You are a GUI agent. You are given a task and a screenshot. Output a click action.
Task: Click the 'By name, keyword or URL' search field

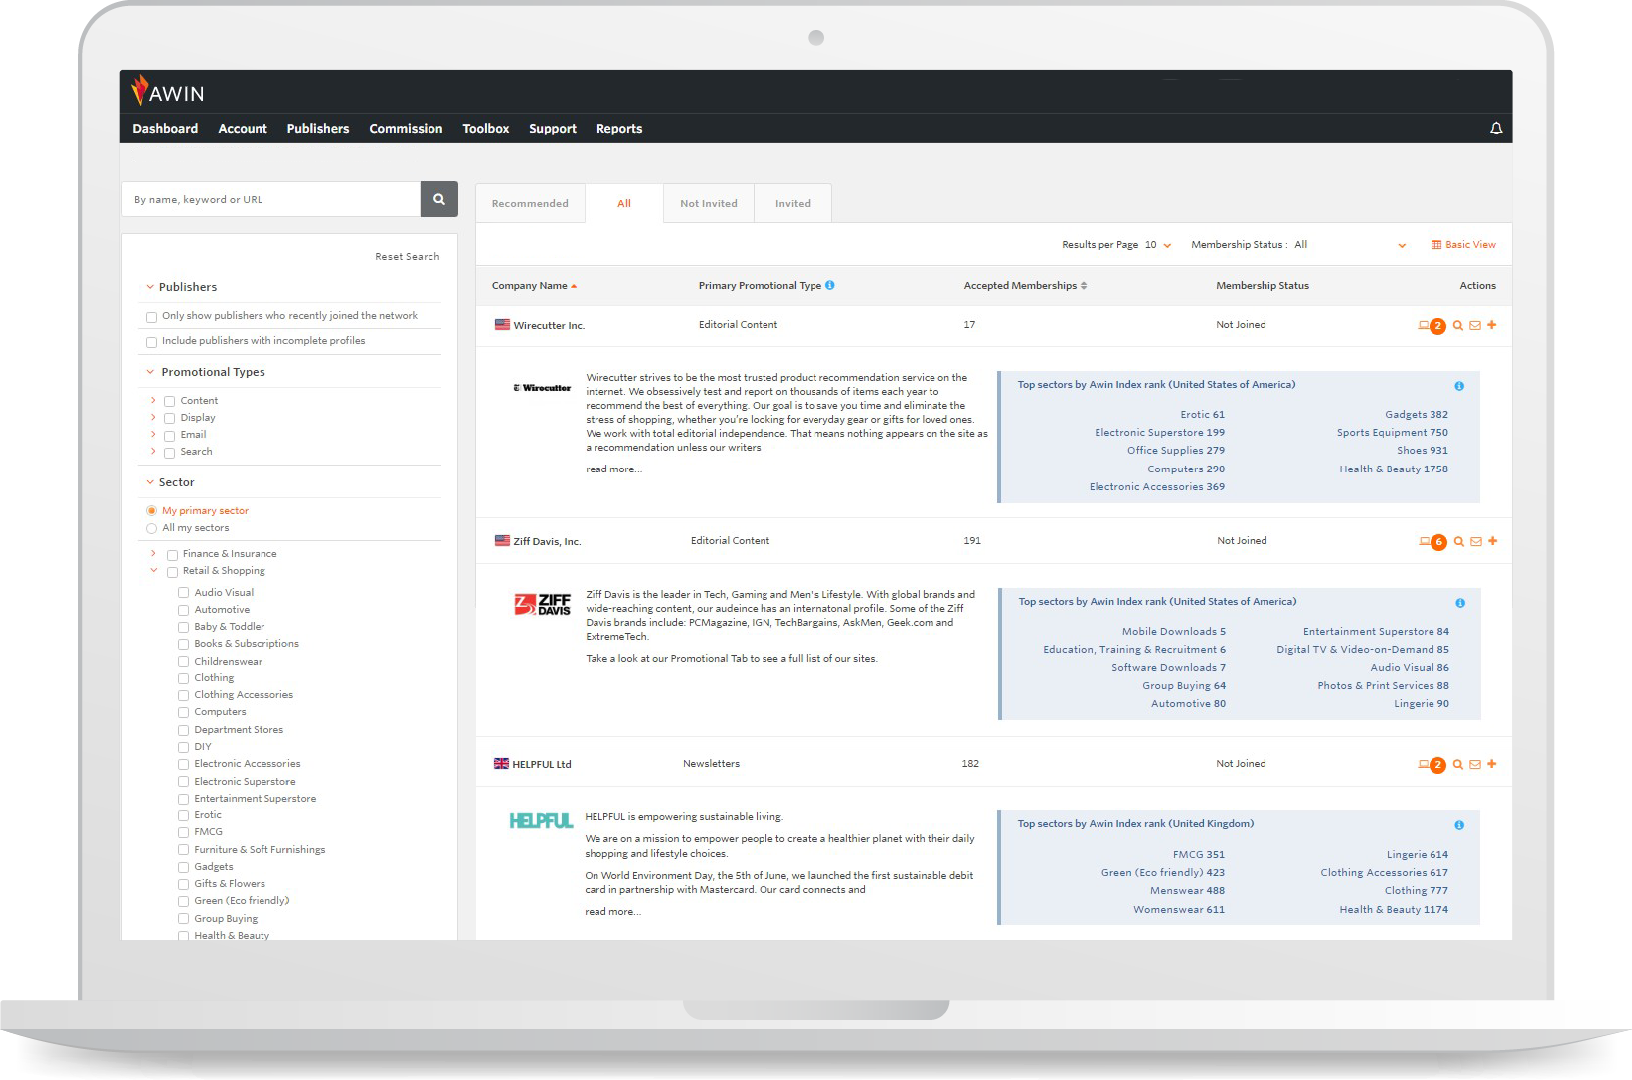(271, 199)
